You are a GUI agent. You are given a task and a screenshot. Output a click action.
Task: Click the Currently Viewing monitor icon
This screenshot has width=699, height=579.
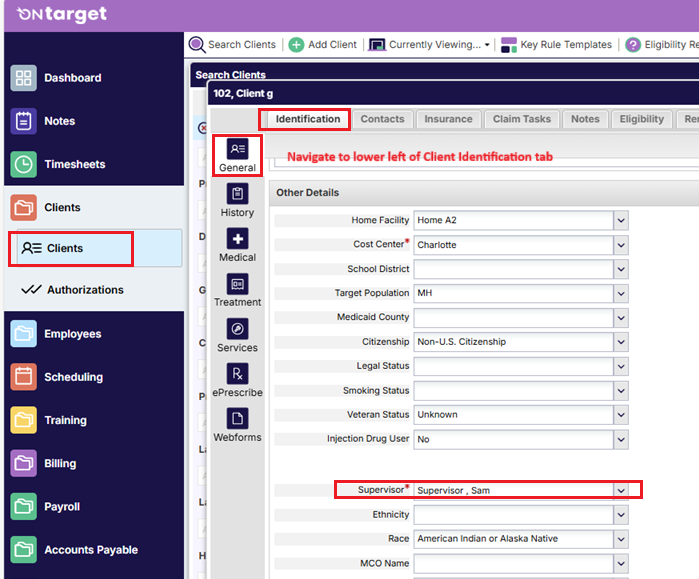[x=377, y=45]
